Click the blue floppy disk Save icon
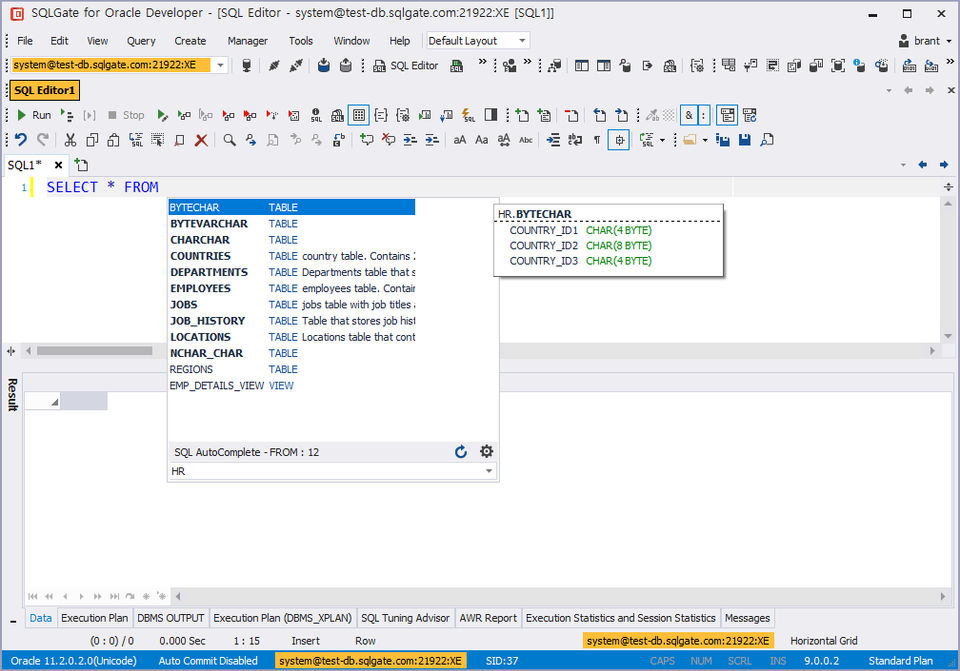 pos(744,140)
